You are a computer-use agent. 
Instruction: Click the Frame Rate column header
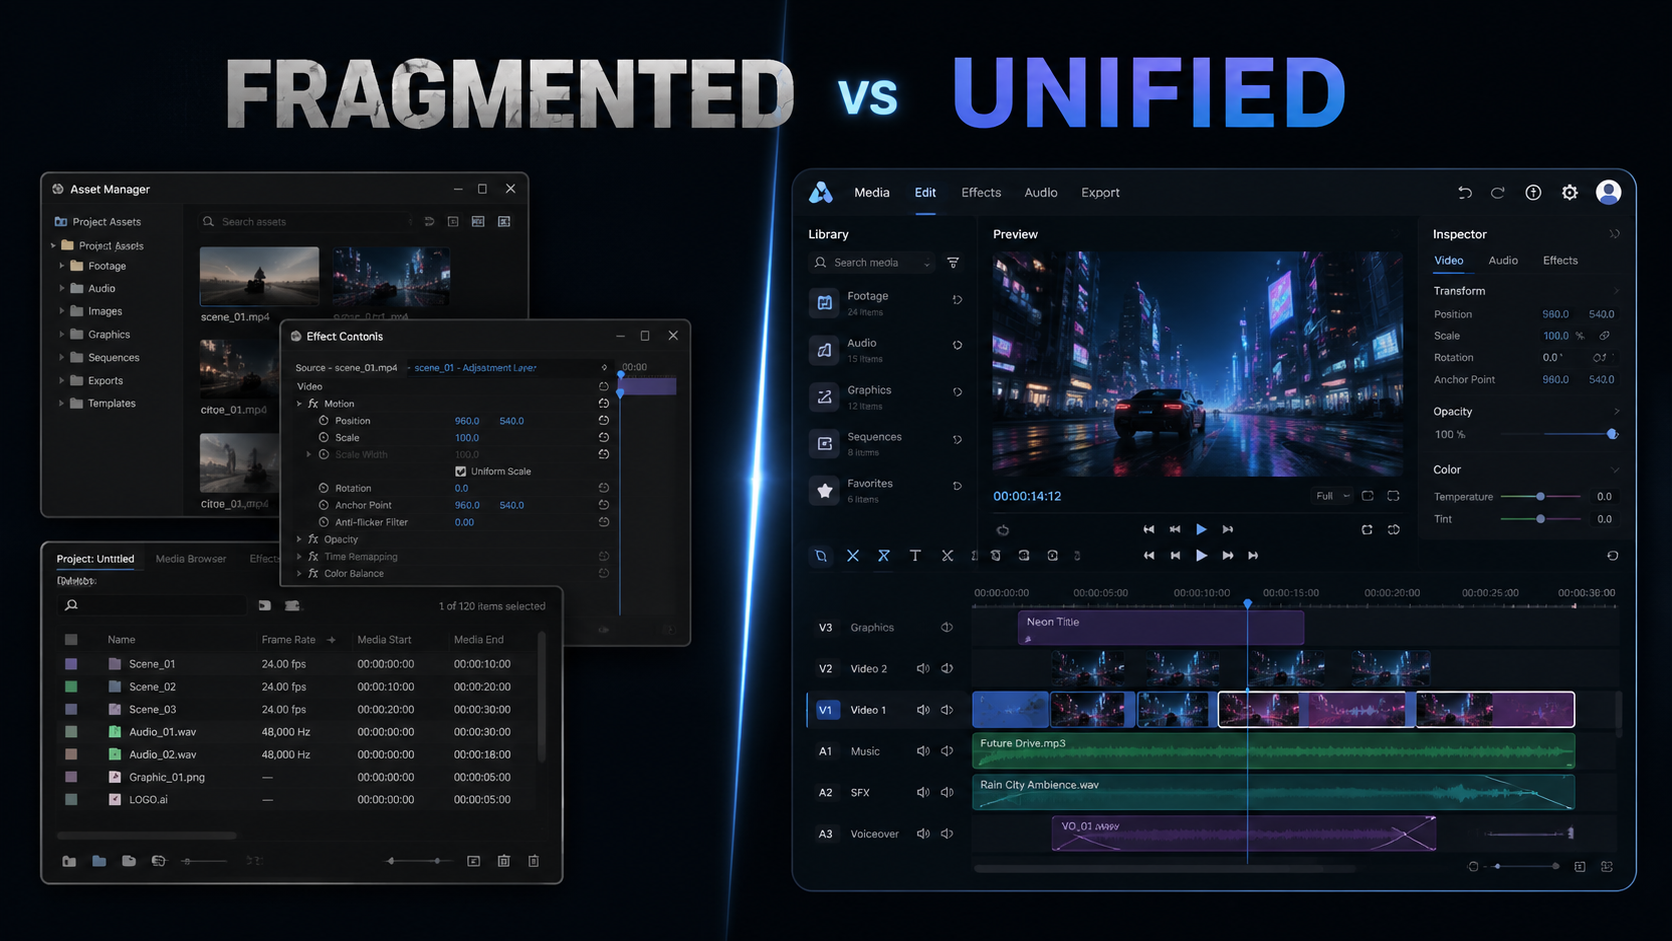(288, 640)
